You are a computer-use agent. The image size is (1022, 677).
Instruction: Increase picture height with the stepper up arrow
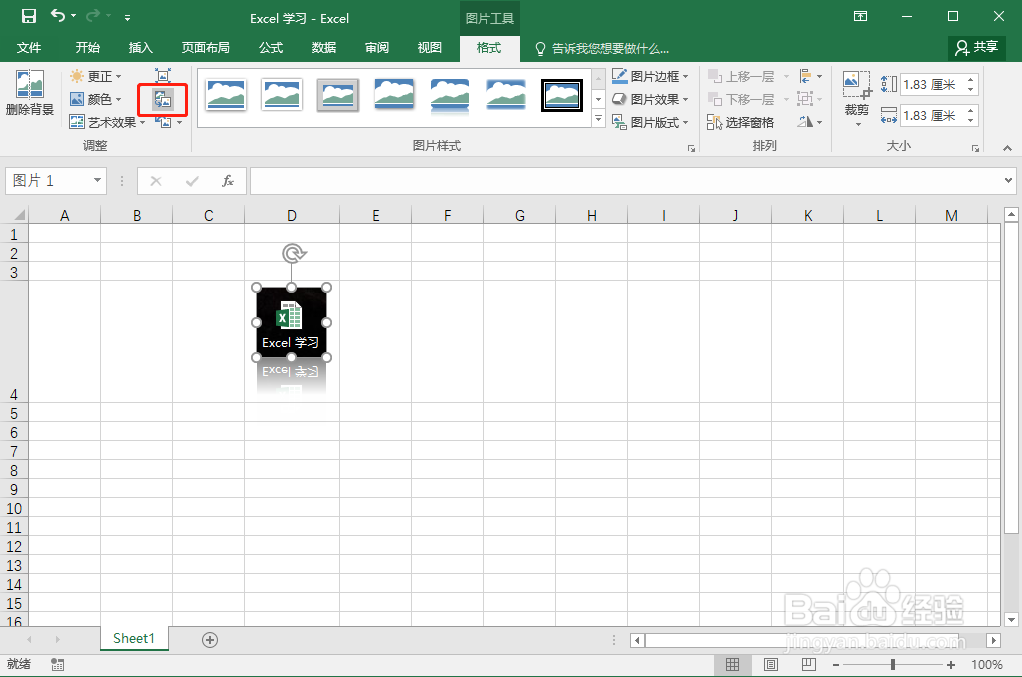click(x=971, y=79)
